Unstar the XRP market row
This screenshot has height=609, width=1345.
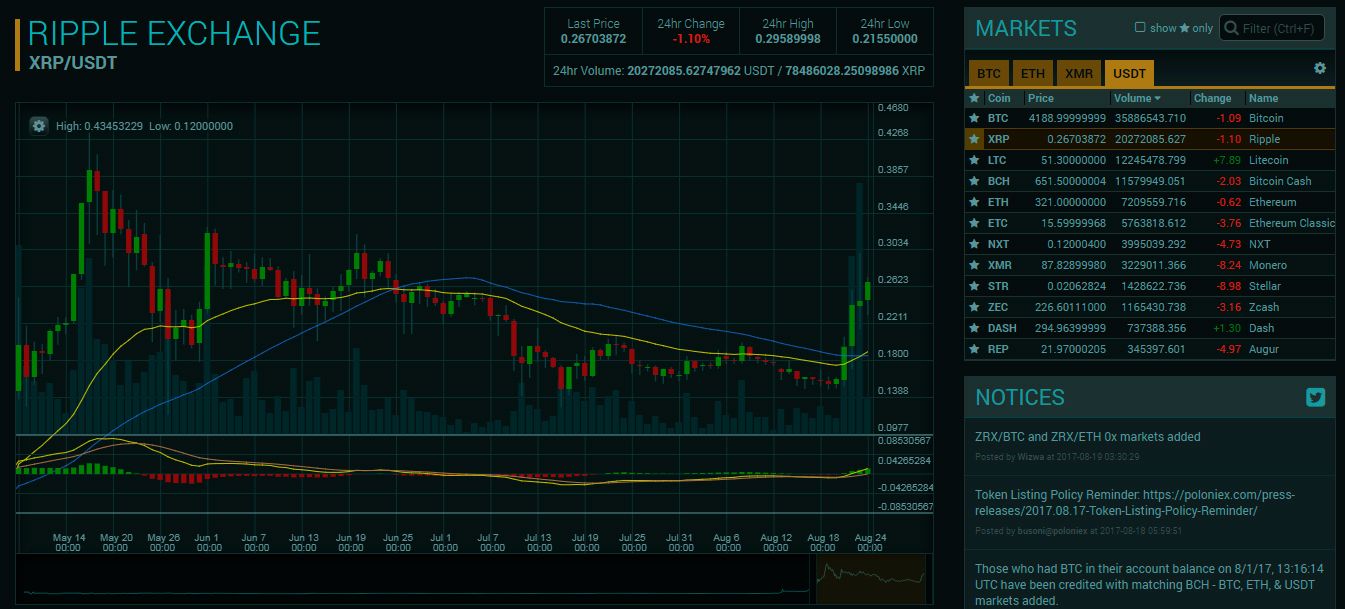coord(974,139)
